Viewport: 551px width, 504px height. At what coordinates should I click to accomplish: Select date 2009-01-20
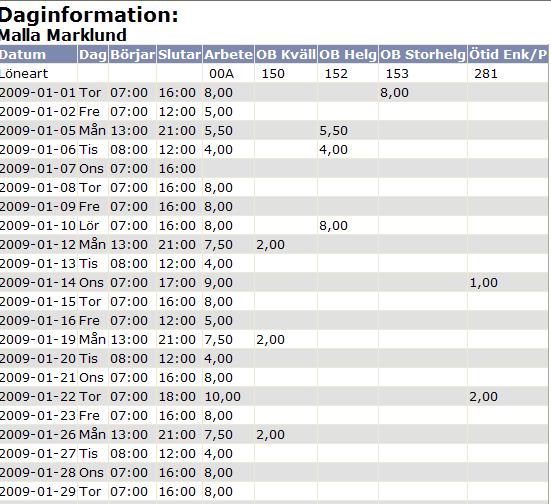click(x=38, y=358)
